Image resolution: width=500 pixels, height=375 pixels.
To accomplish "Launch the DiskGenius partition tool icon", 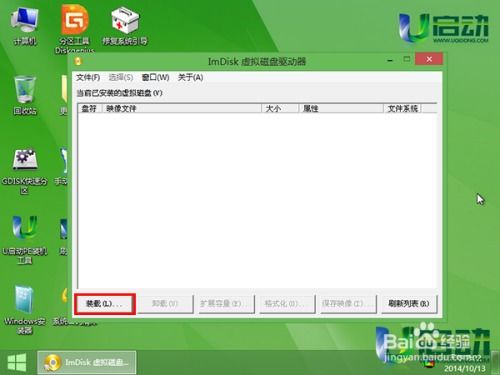I will tap(75, 28).
